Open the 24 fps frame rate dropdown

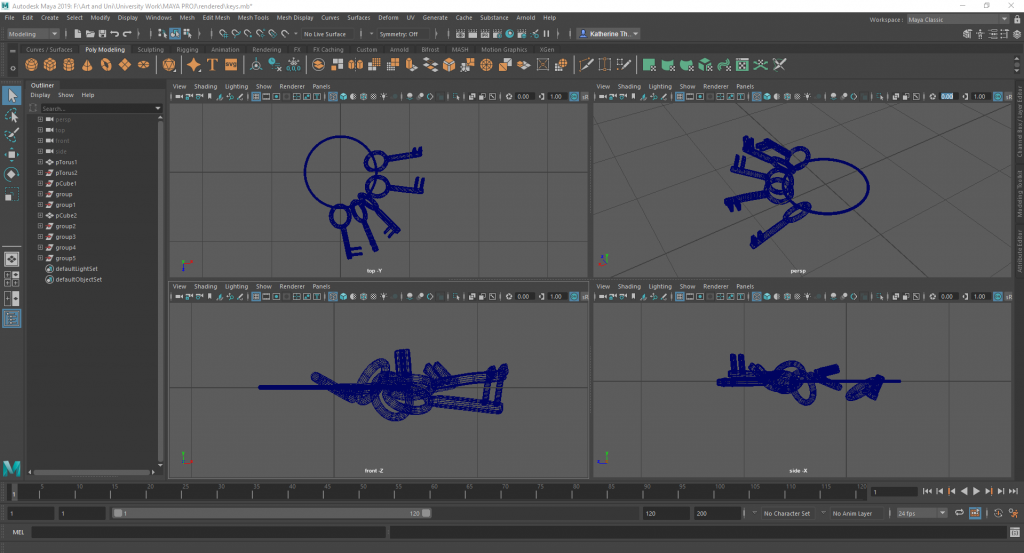click(920, 513)
